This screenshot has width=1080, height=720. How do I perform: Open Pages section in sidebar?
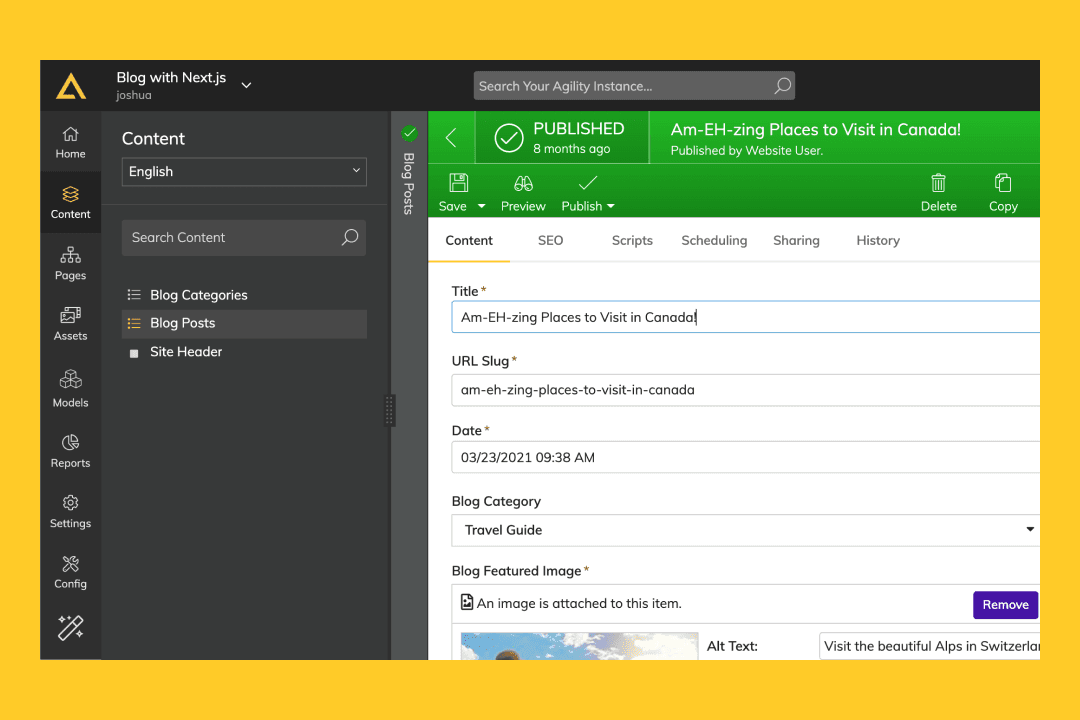[x=70, y=264]
